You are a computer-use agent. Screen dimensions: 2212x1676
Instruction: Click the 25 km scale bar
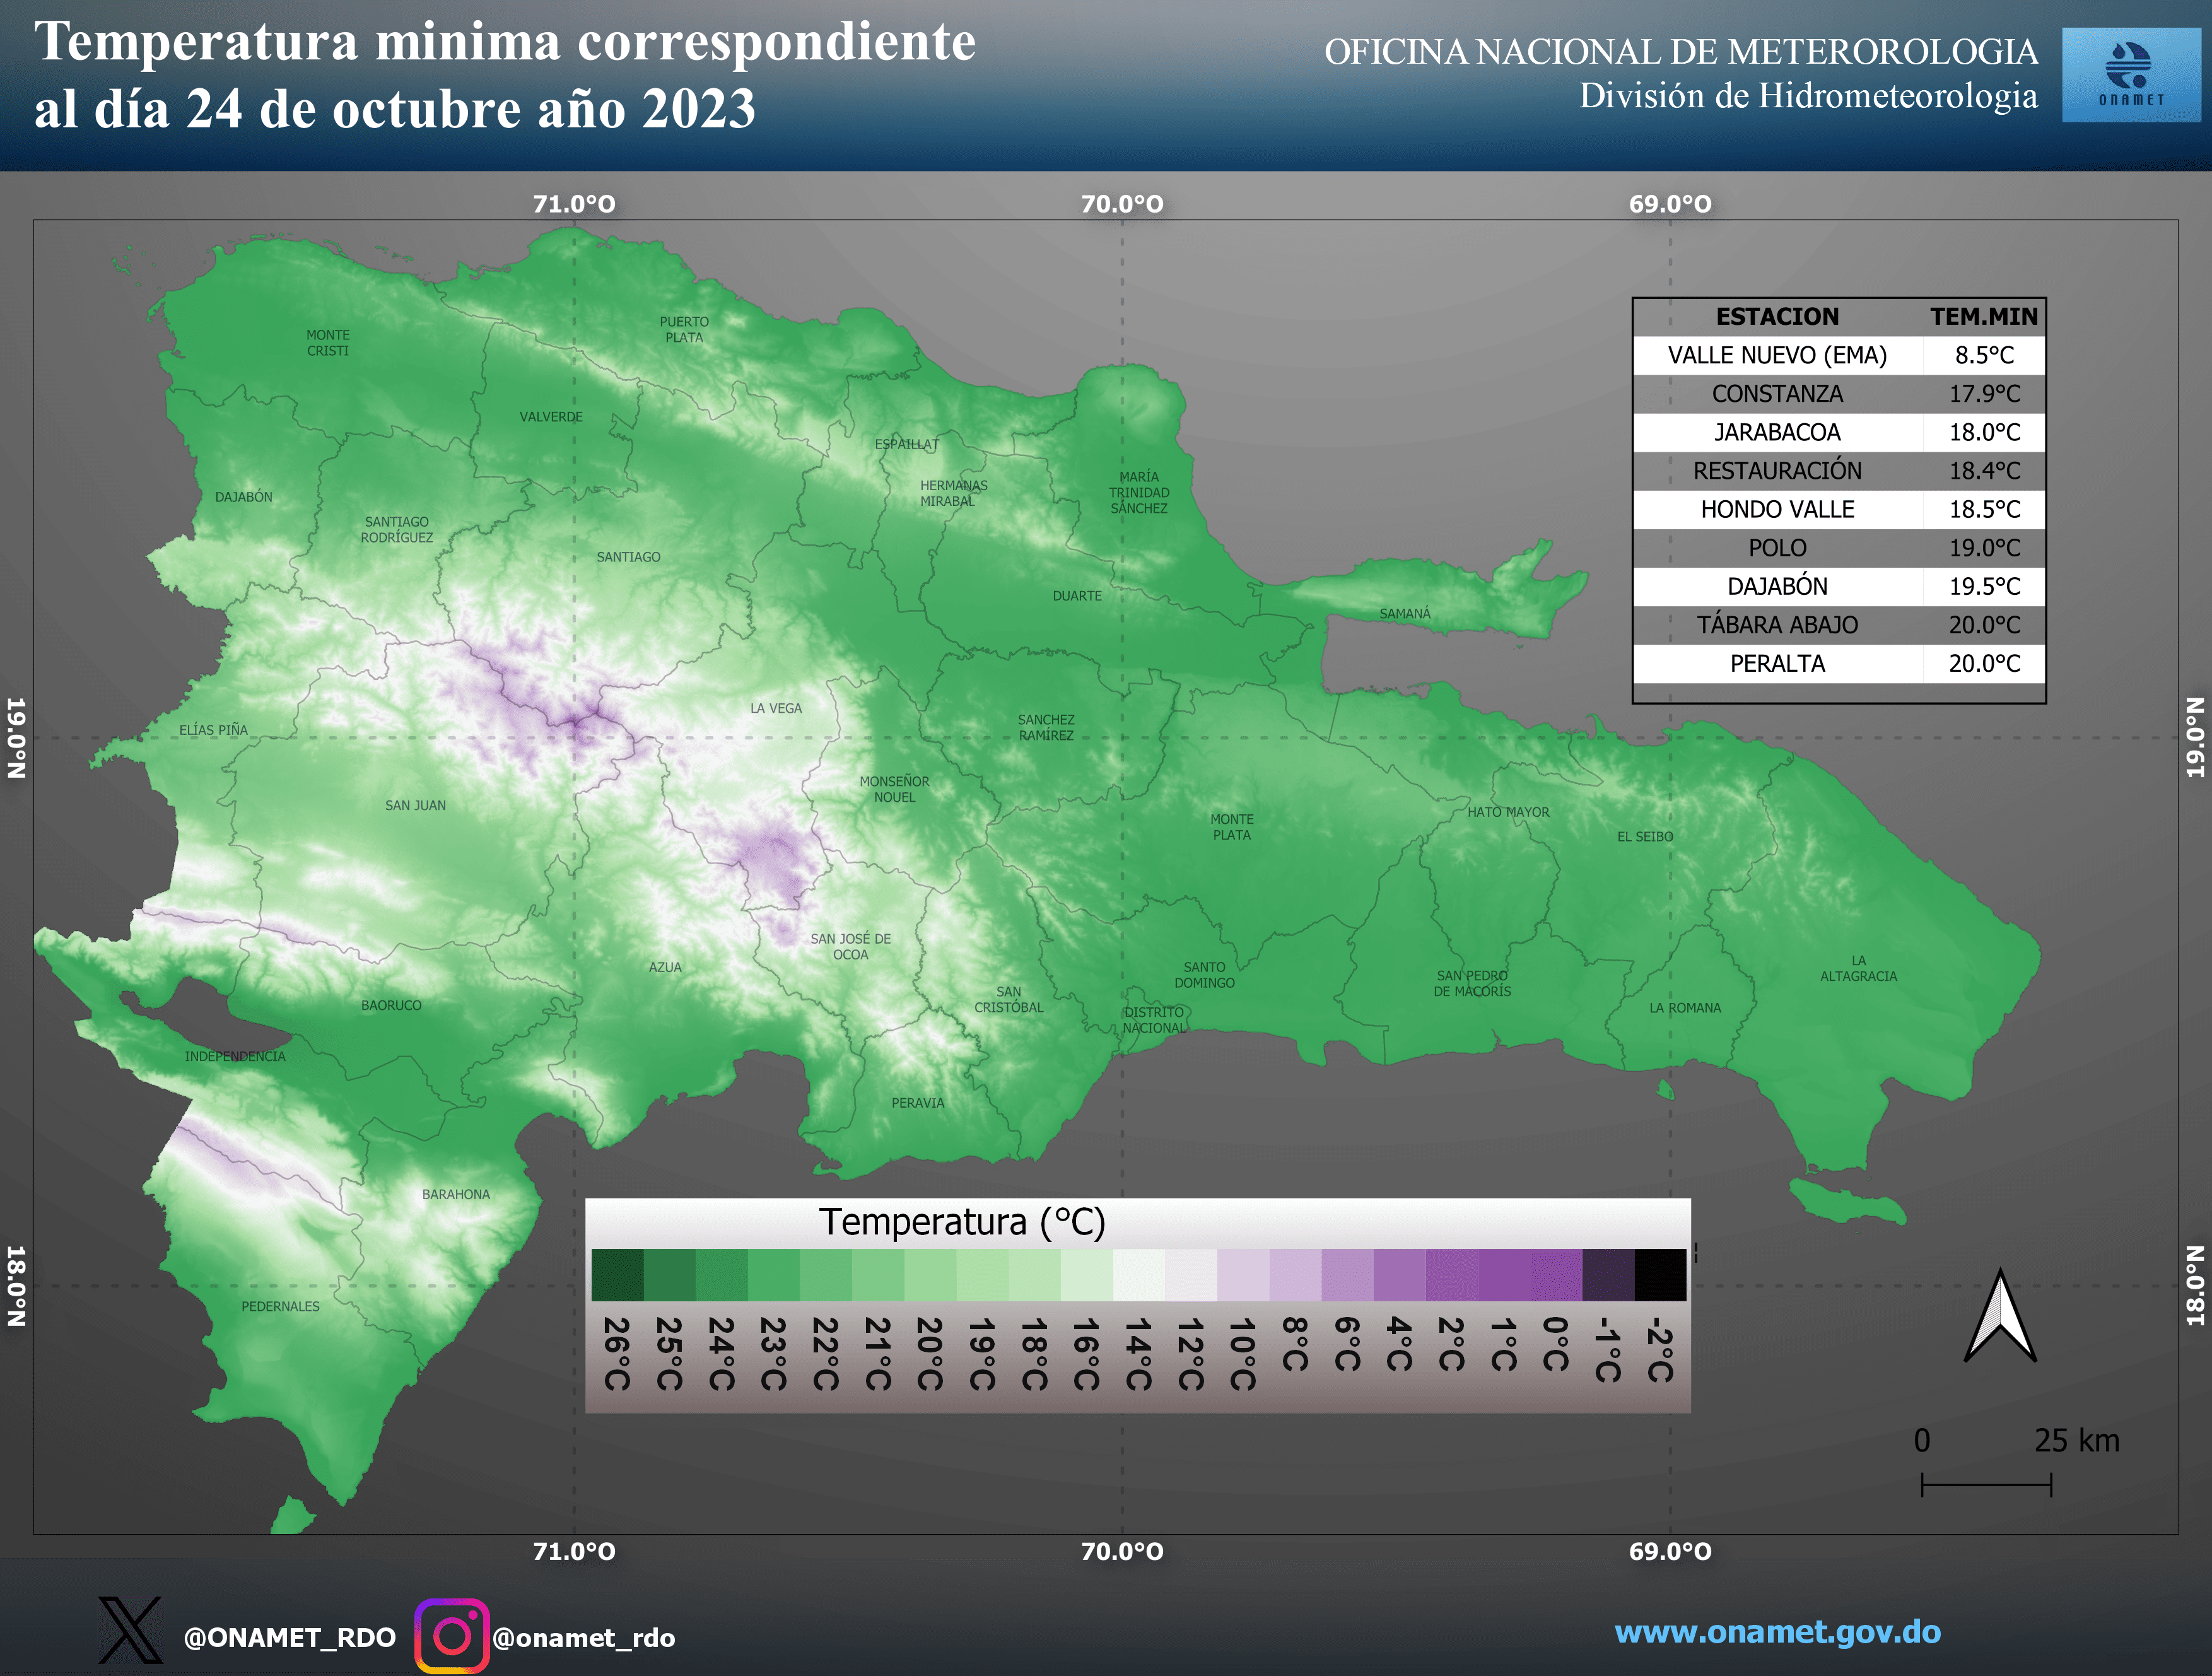(1986, 1485)
